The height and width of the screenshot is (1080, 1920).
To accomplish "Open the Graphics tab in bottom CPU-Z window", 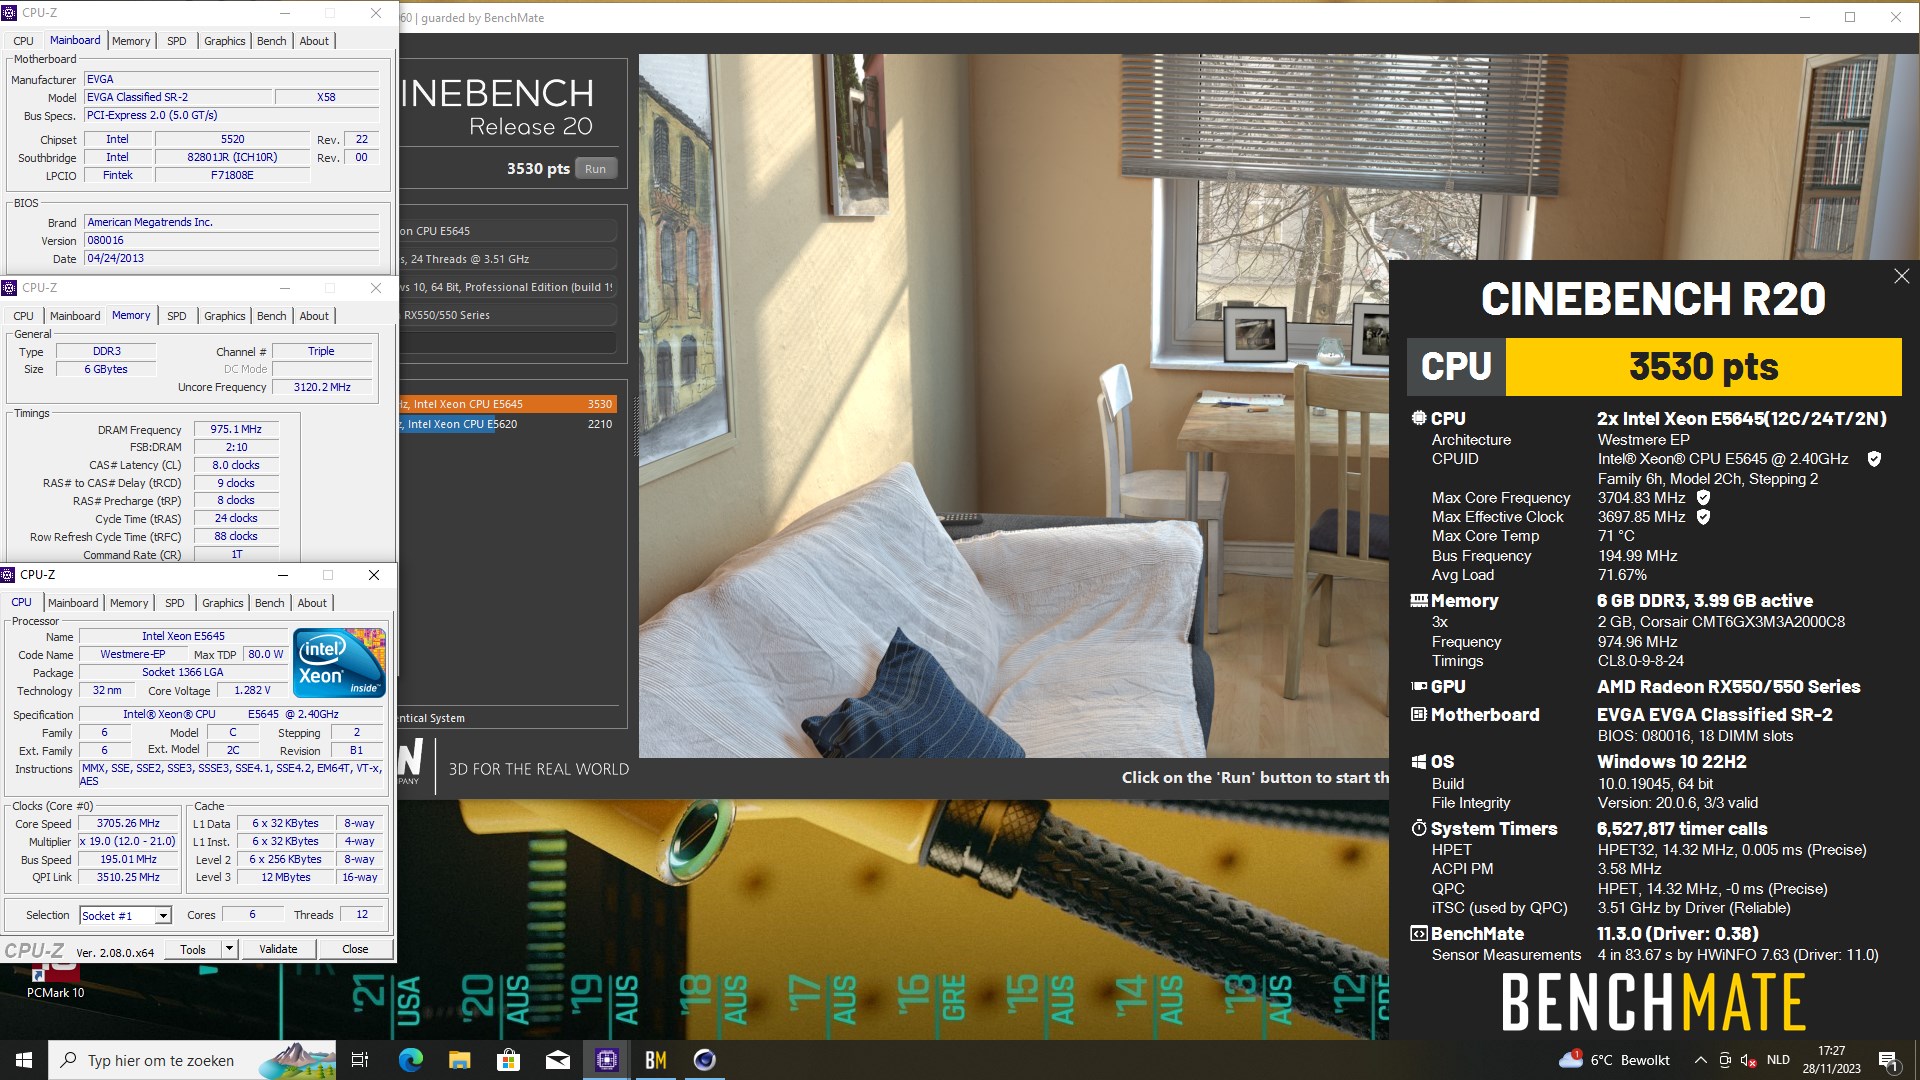I will tap(222, 603).
